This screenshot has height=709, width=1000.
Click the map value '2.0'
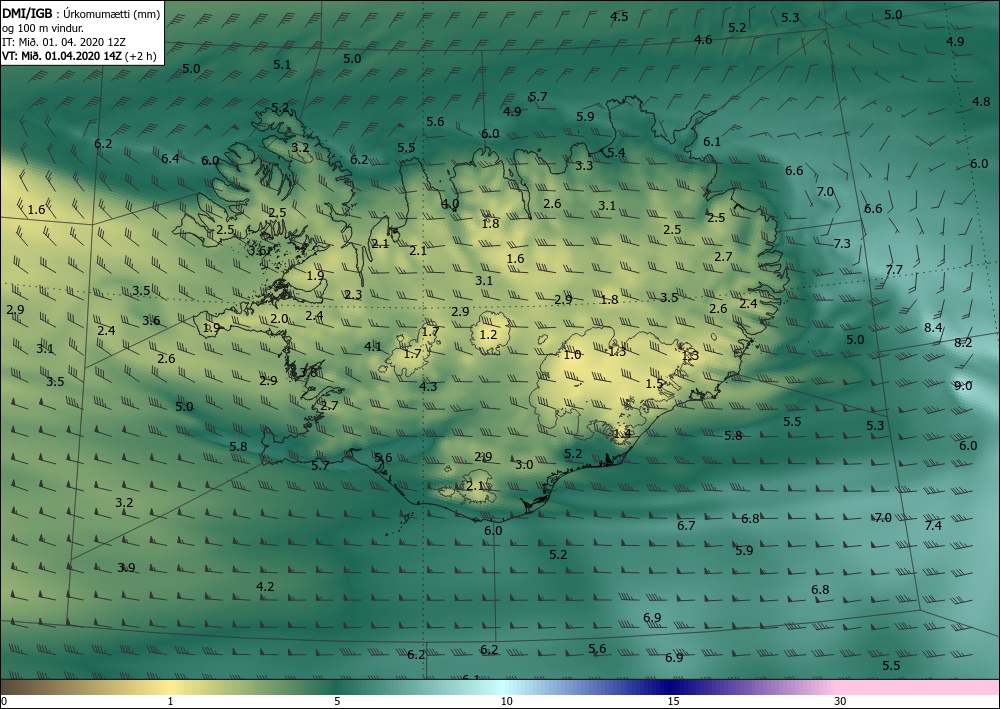pyautogui.click(x=279, y=319)
